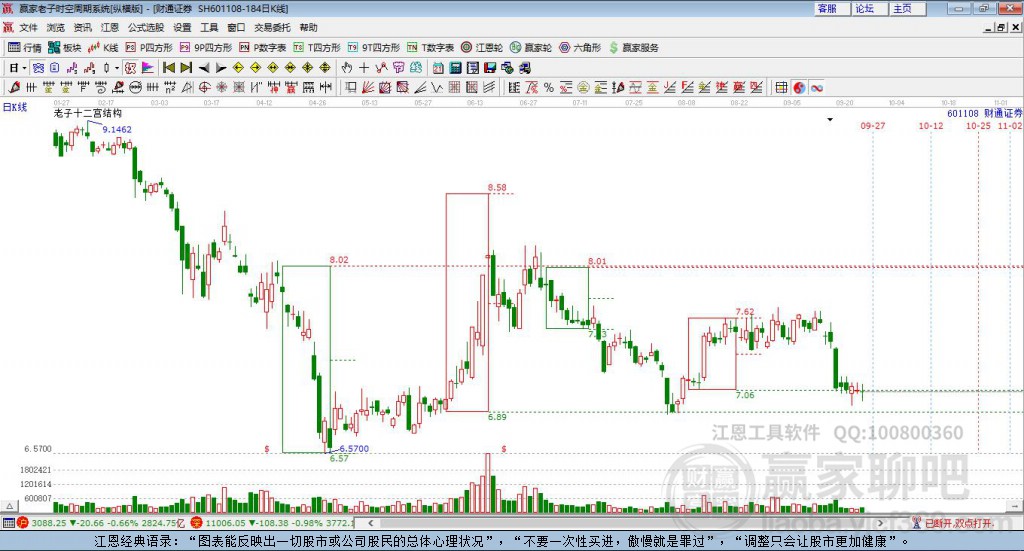Open the 行情 quotes view

pos(25,48)
